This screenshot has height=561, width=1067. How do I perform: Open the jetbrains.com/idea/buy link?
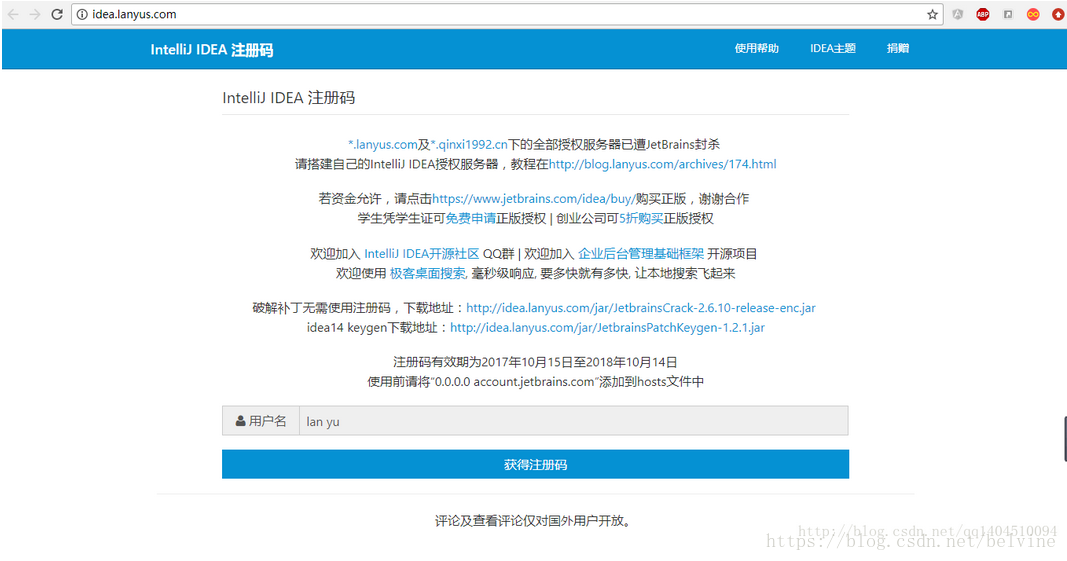[x=534, y=199]
